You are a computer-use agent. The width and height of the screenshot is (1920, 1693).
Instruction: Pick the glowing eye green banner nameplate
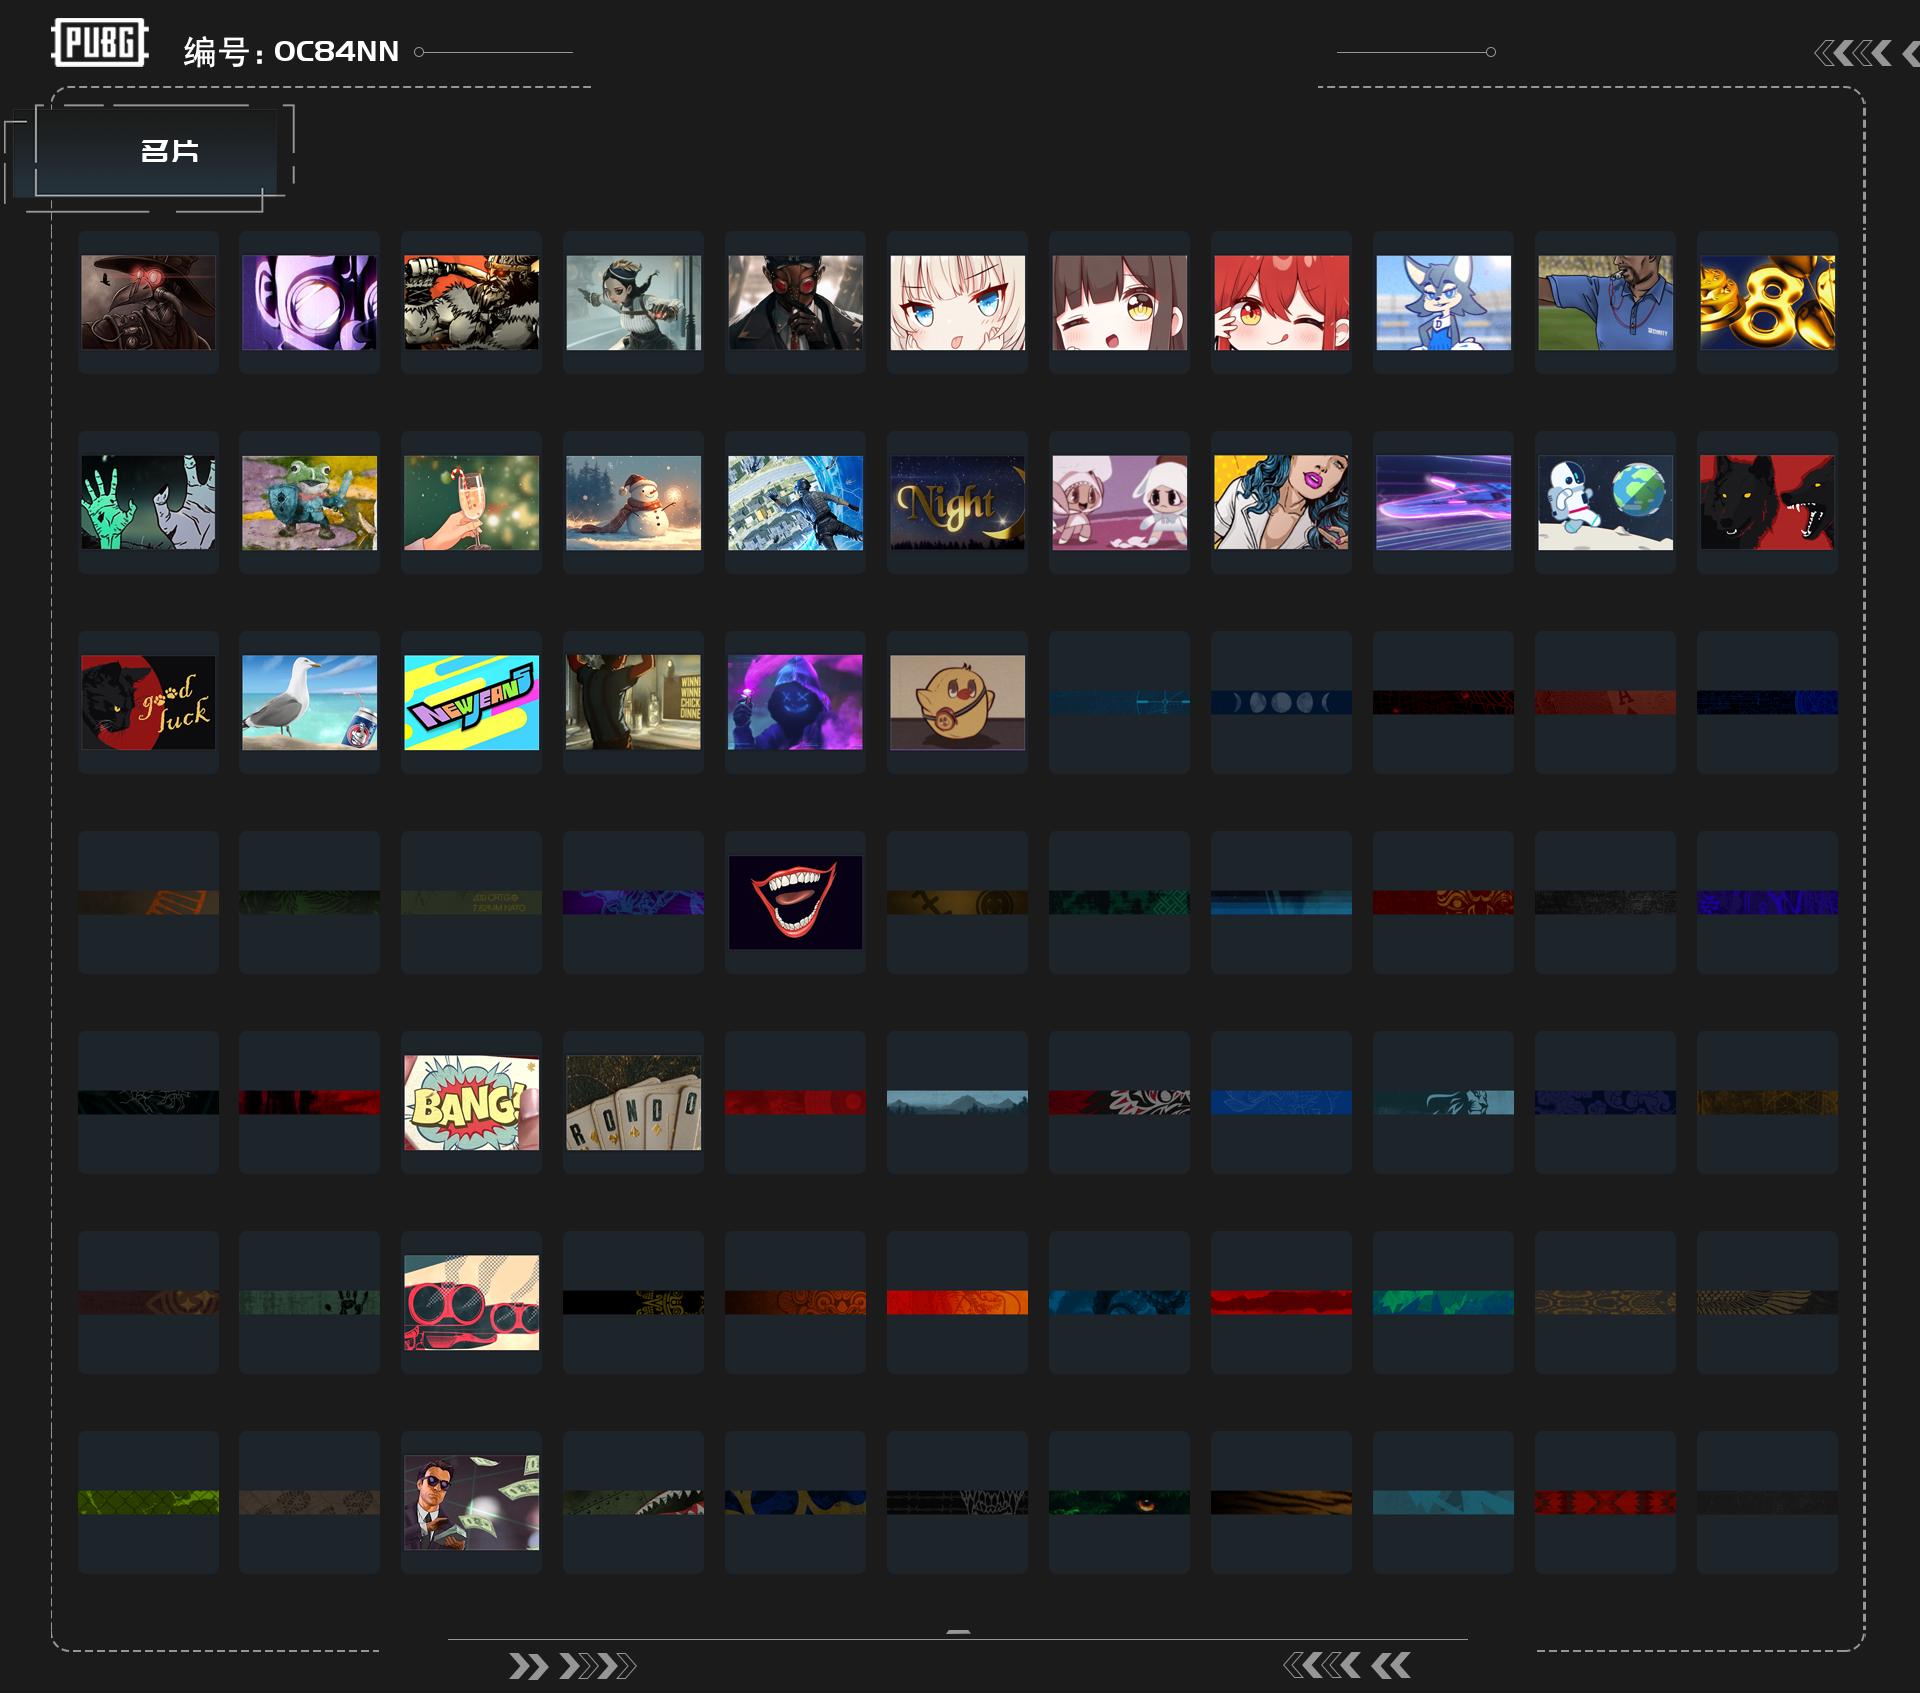[x=1120, y=1502]
